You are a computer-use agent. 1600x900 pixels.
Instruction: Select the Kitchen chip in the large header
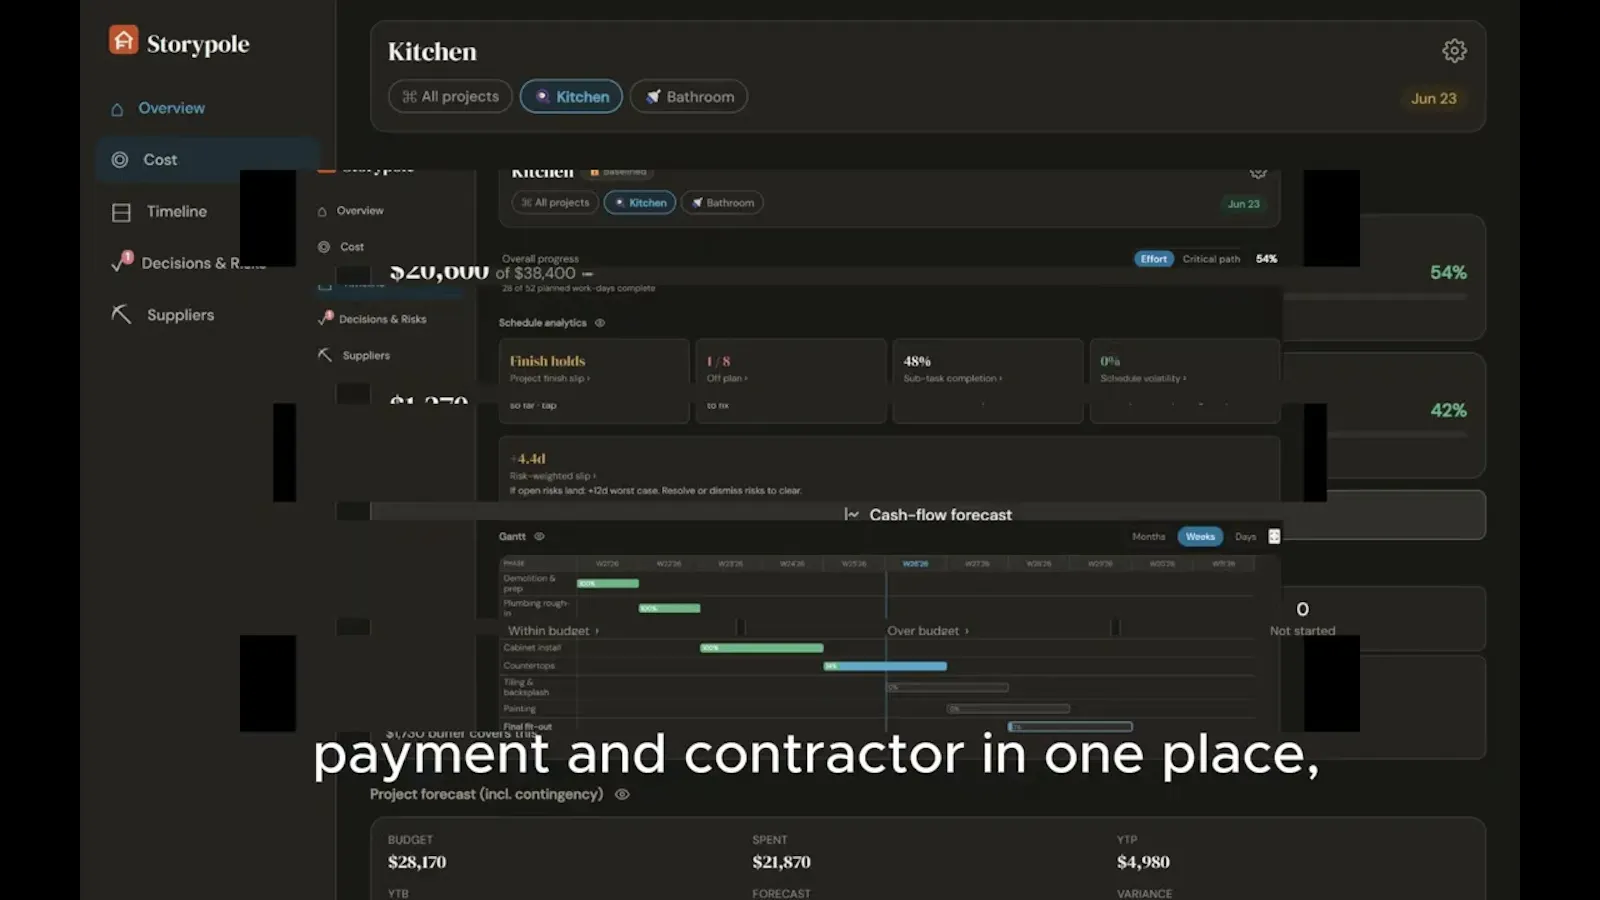[x=571, y=97]
